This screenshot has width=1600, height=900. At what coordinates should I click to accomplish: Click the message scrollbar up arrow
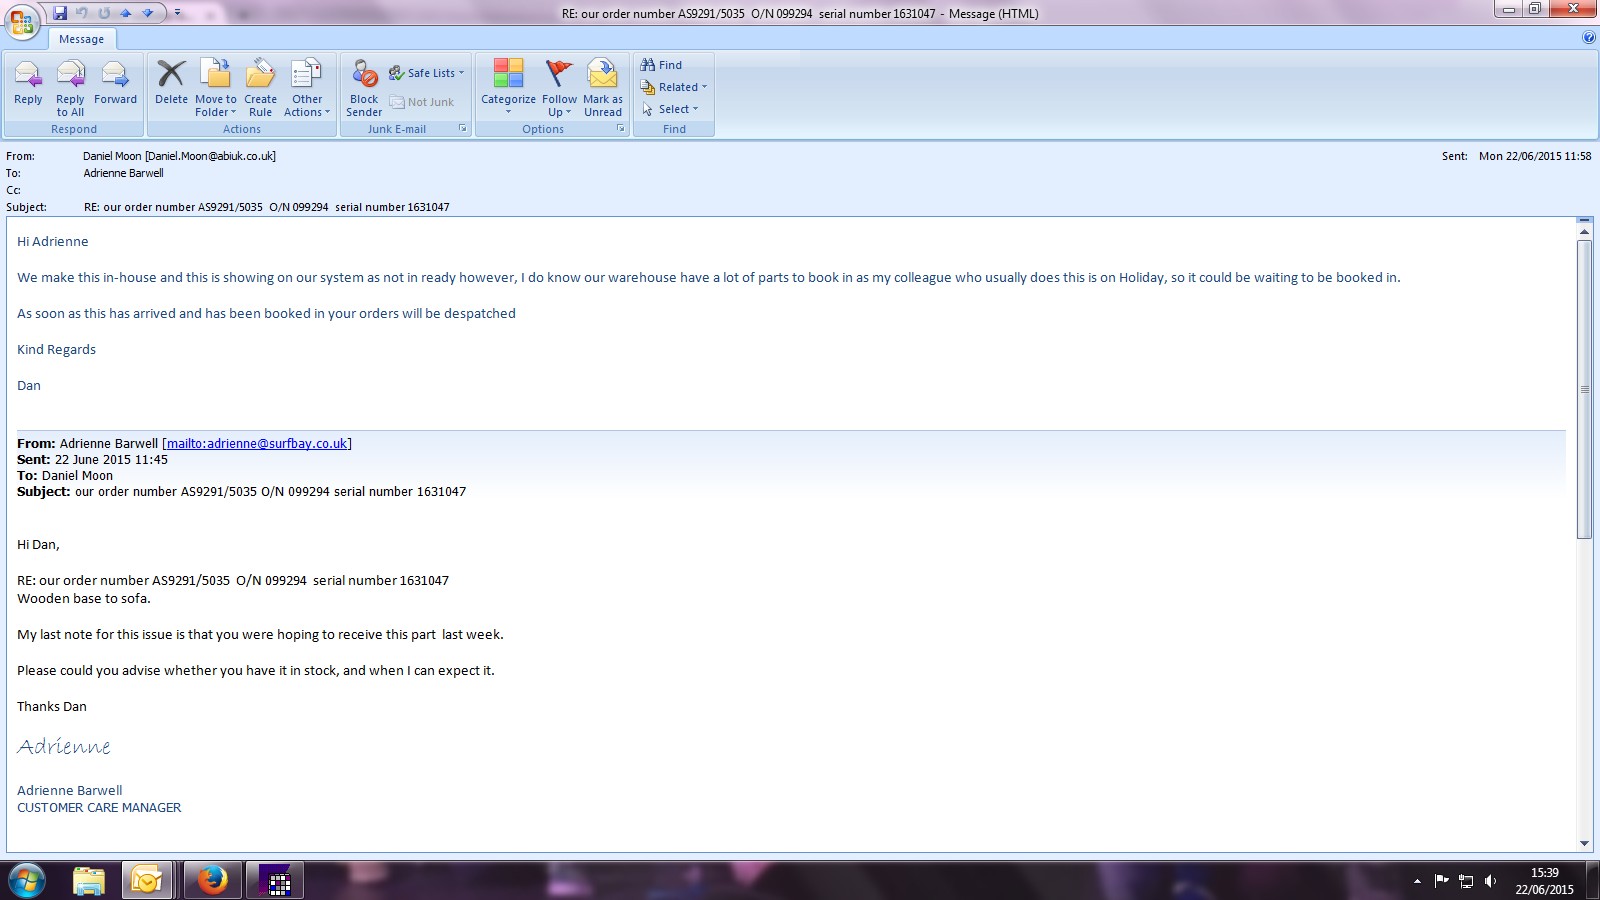tap(1584, 231)
